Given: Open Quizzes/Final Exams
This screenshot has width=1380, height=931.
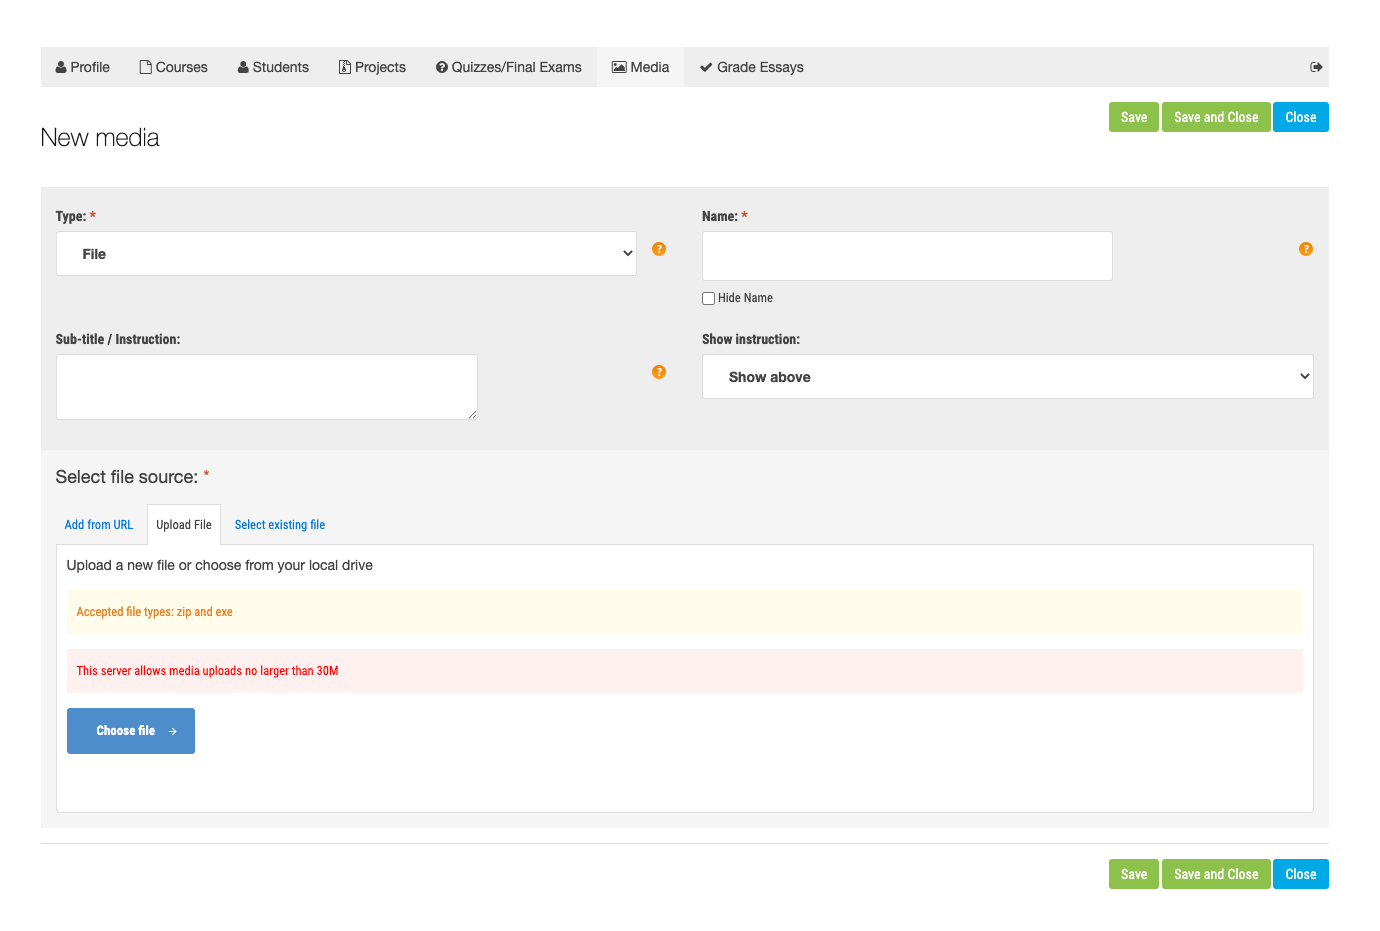Looking at the screenshot, I should tap(508, 67).
